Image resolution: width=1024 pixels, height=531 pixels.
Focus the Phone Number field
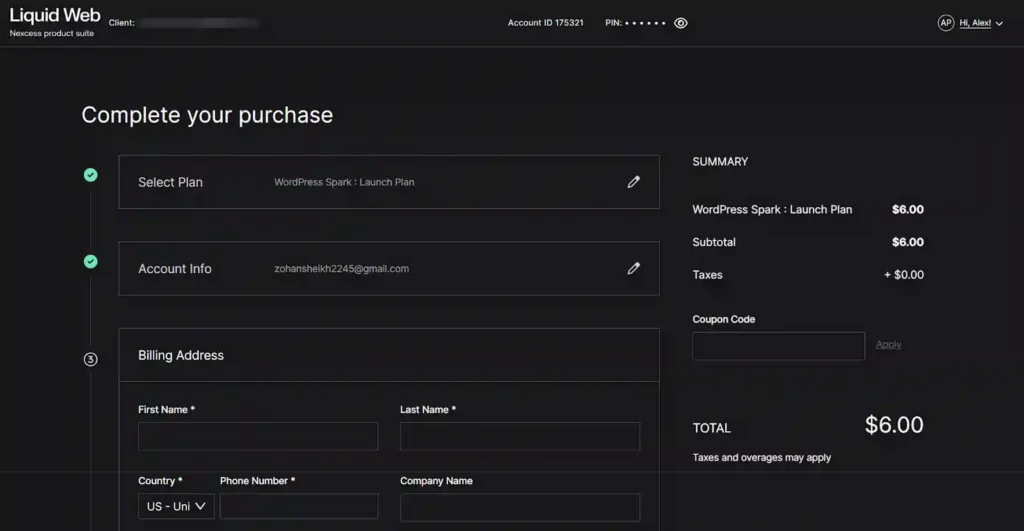(299, 506)
